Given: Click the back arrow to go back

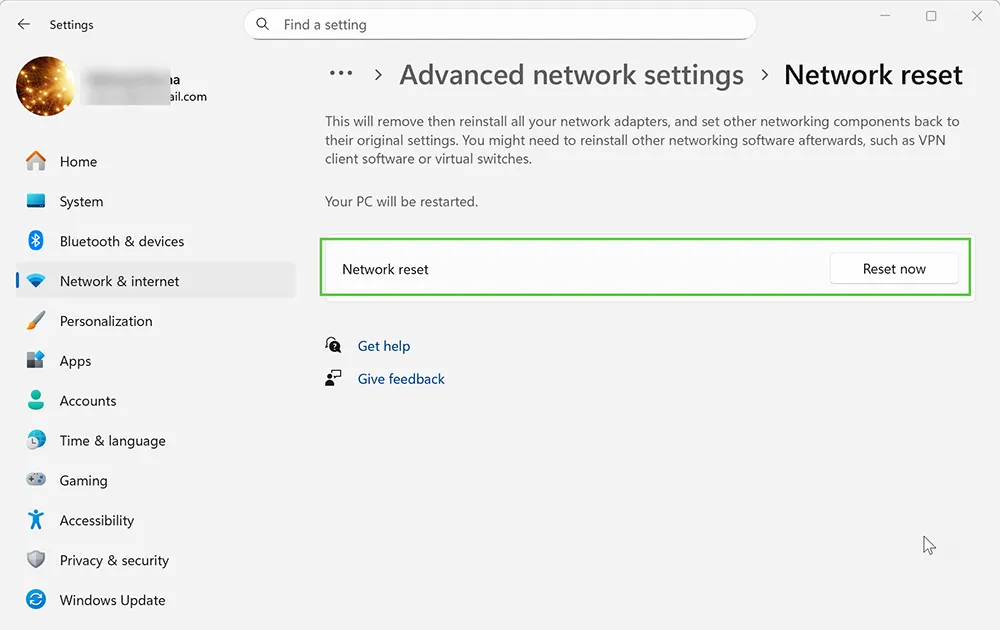Looking at the screenshot, I should tap(23, 24).
